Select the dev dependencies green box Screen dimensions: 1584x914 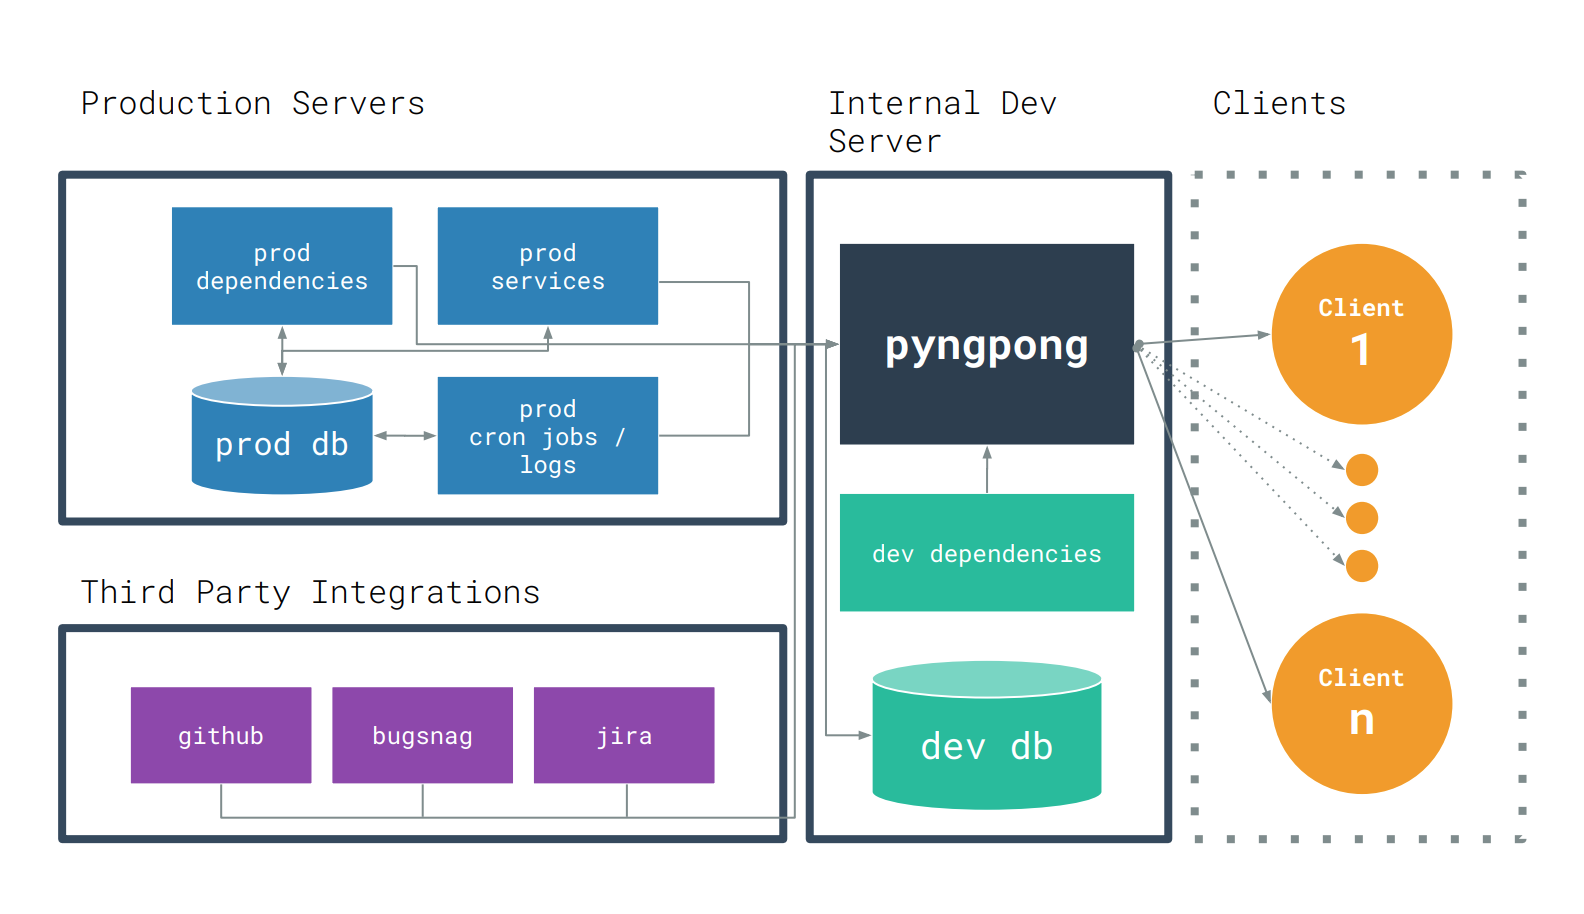point(987,553)
